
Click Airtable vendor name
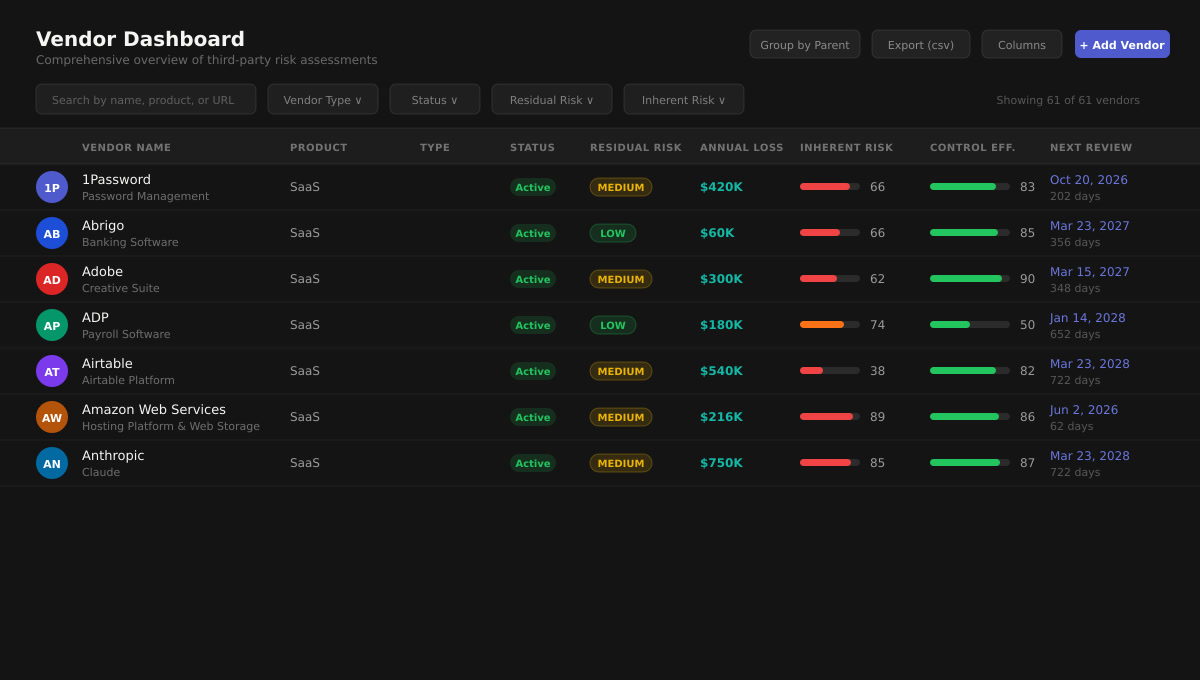(107, 363)
